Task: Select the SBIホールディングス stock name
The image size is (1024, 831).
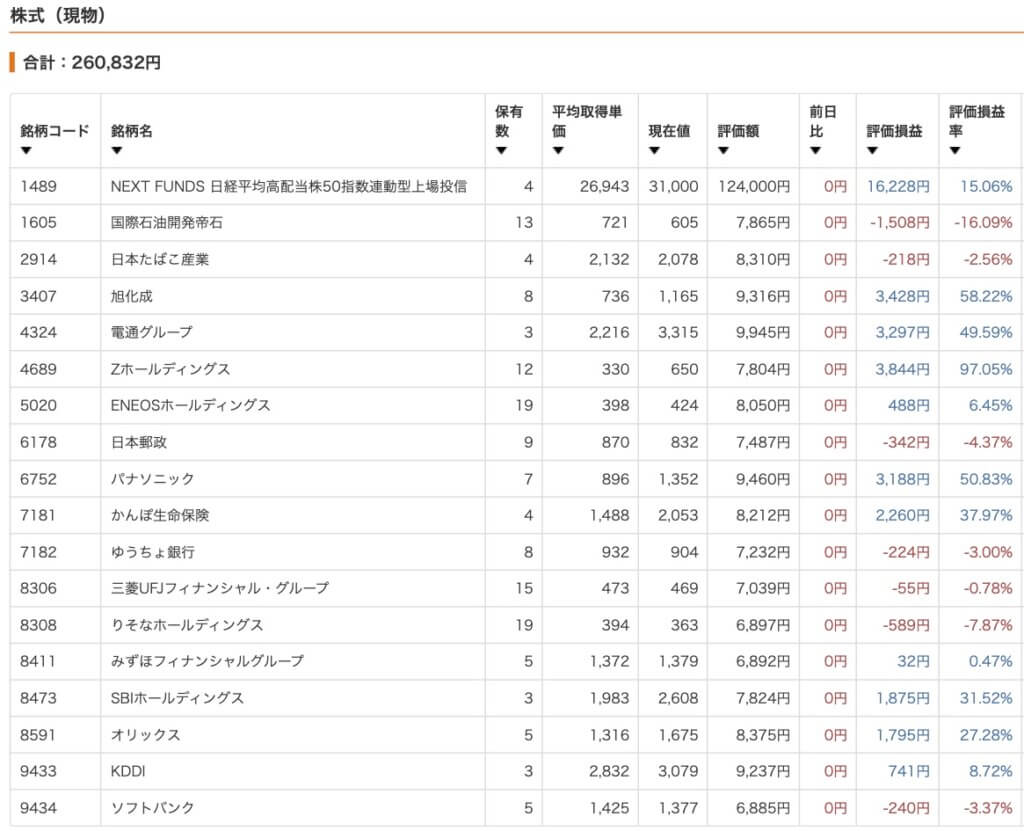Action: (177, 698)
